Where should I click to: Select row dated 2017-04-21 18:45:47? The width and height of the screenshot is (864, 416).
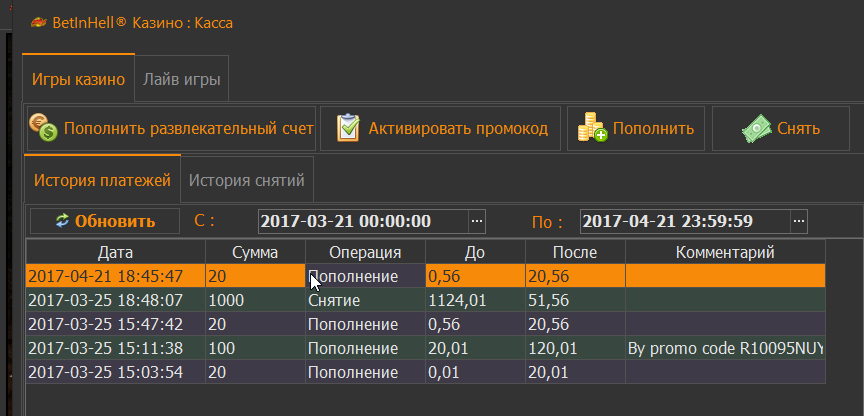pyautogui.click(x=425, y=275)
